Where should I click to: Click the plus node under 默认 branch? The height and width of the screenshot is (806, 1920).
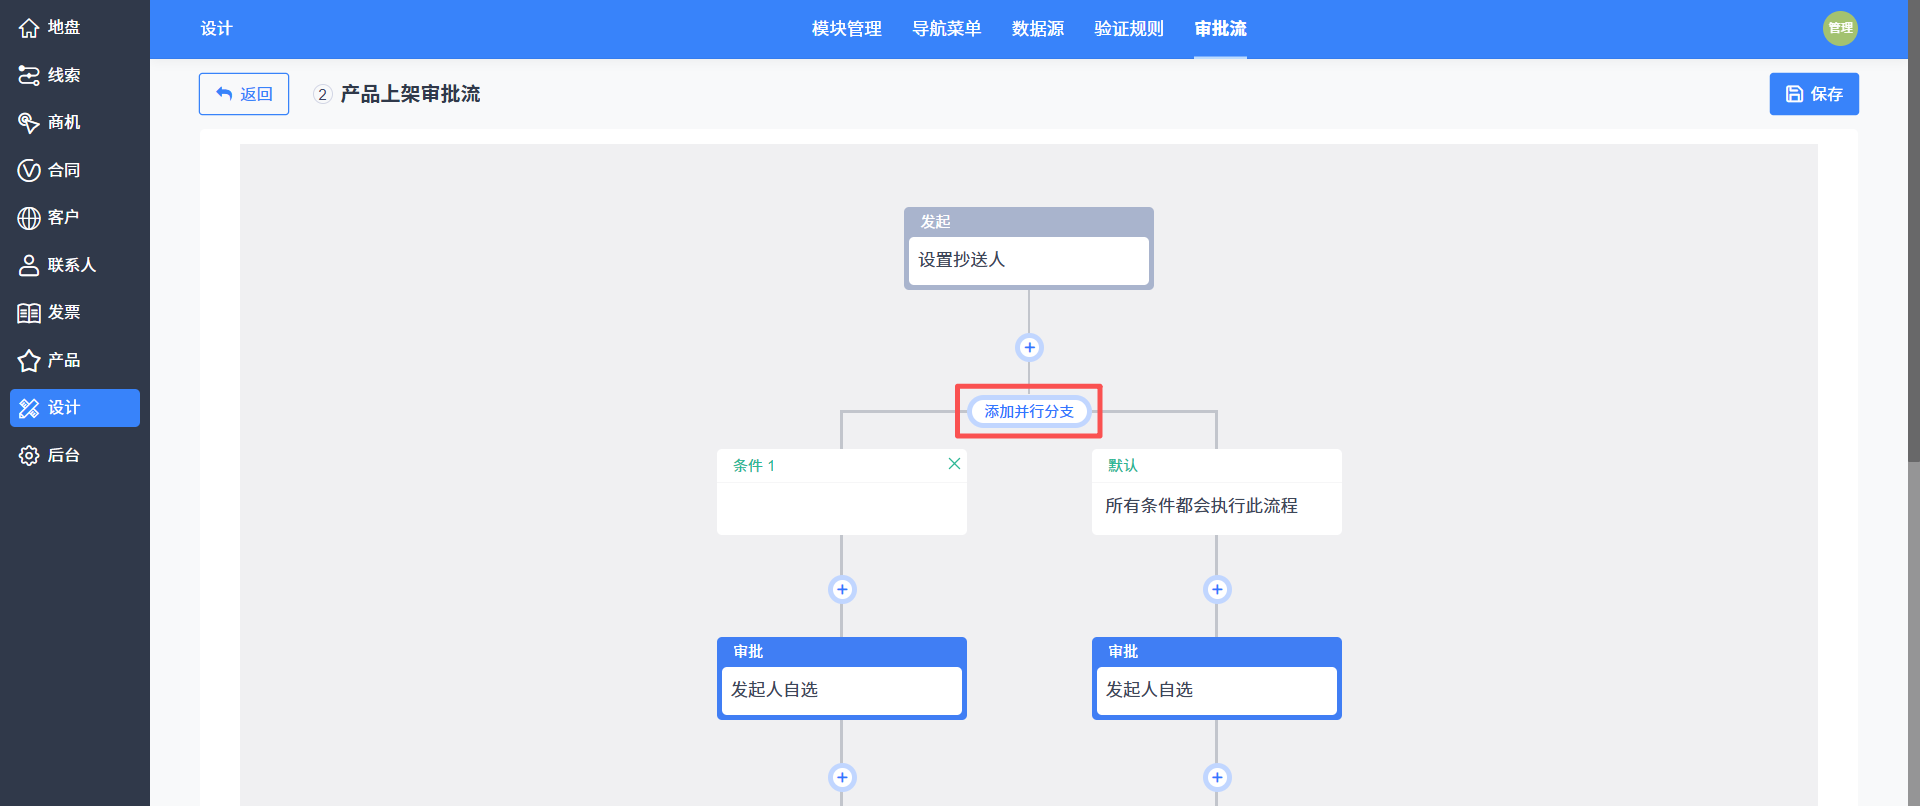tap(1217, 589)
